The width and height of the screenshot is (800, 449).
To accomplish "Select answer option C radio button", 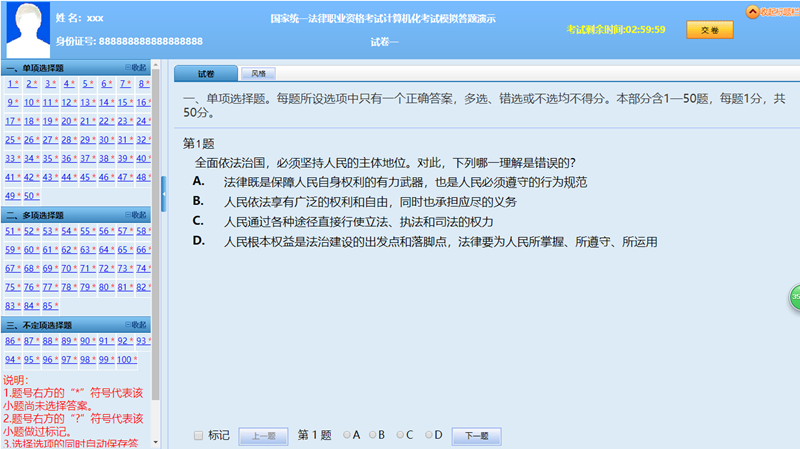I will tap(400, 435).
